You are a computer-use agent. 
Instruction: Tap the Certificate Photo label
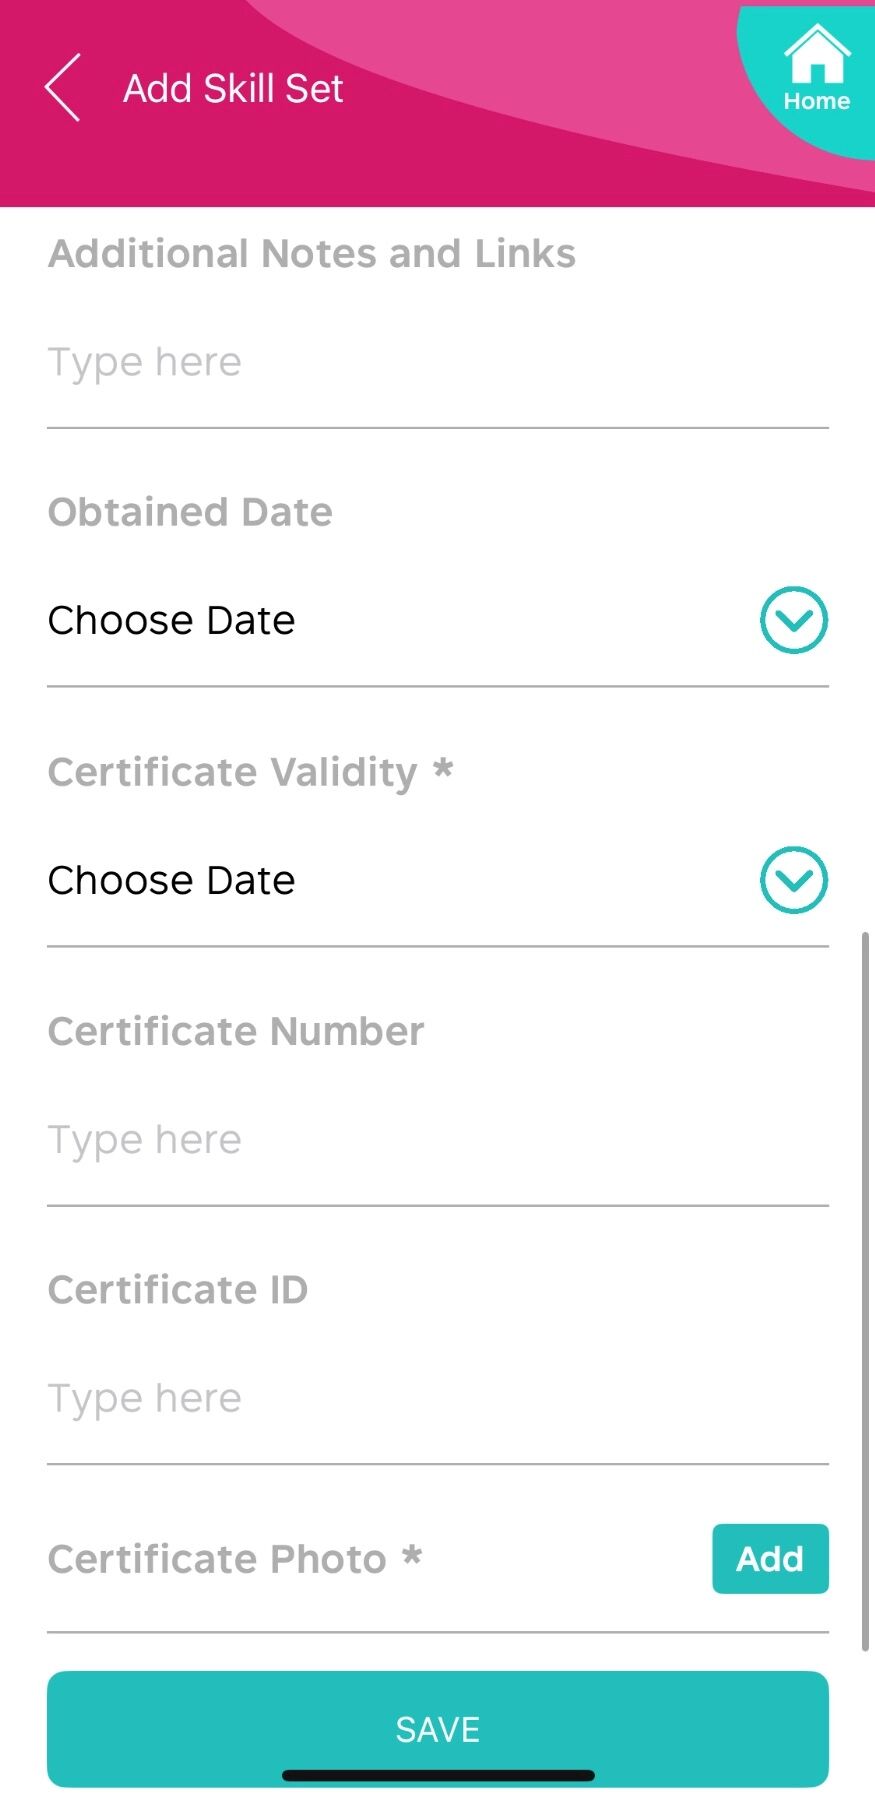(x=217, y=1559)
